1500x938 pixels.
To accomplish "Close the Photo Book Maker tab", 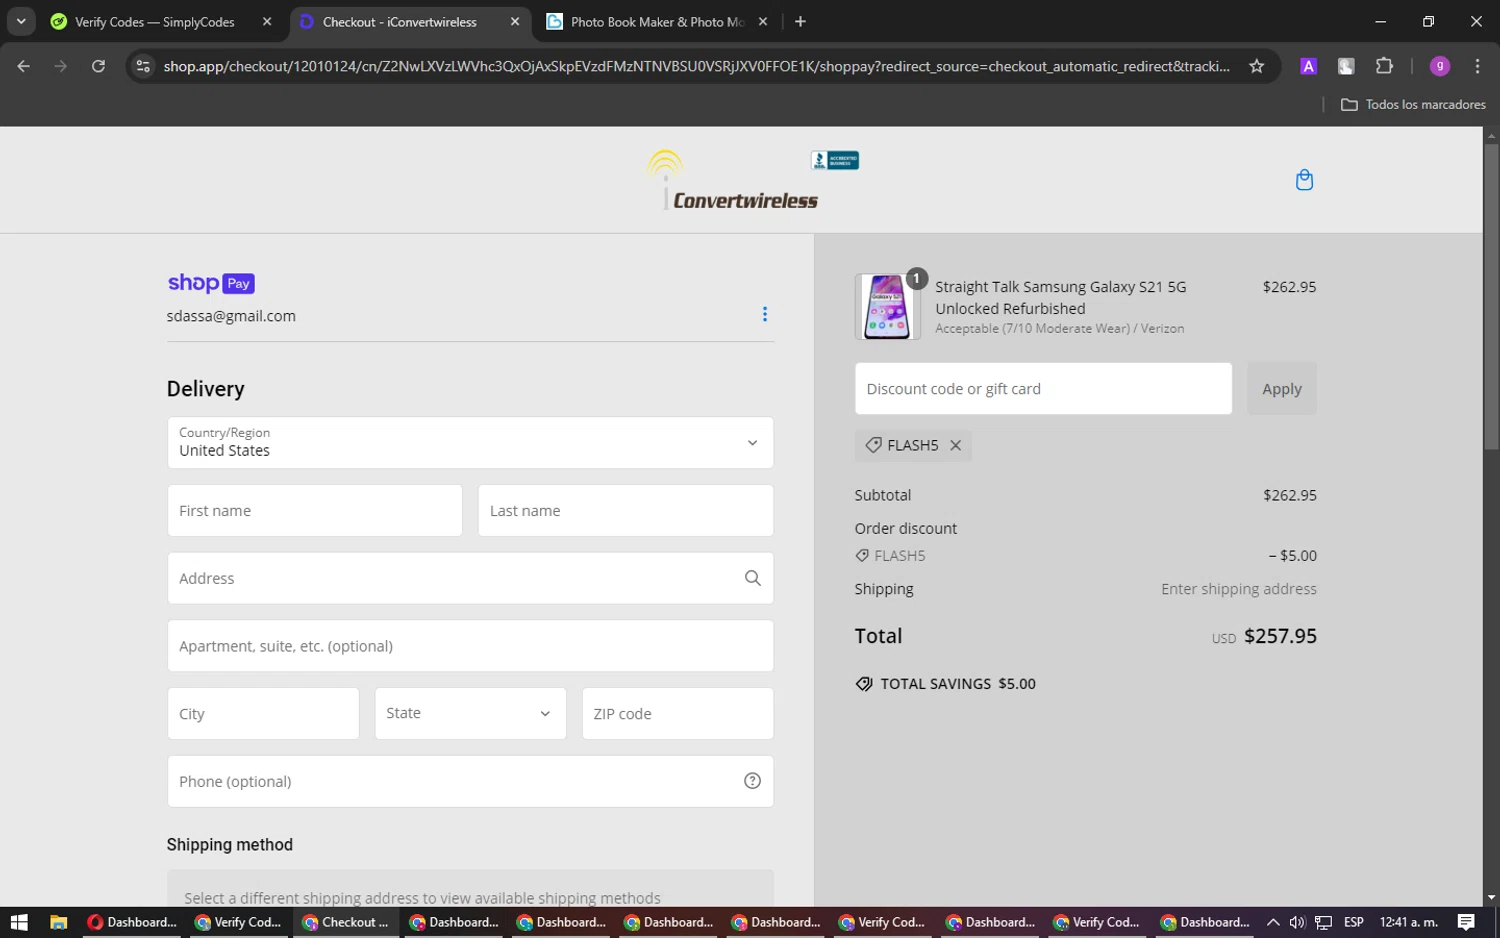I will point(763,21).
